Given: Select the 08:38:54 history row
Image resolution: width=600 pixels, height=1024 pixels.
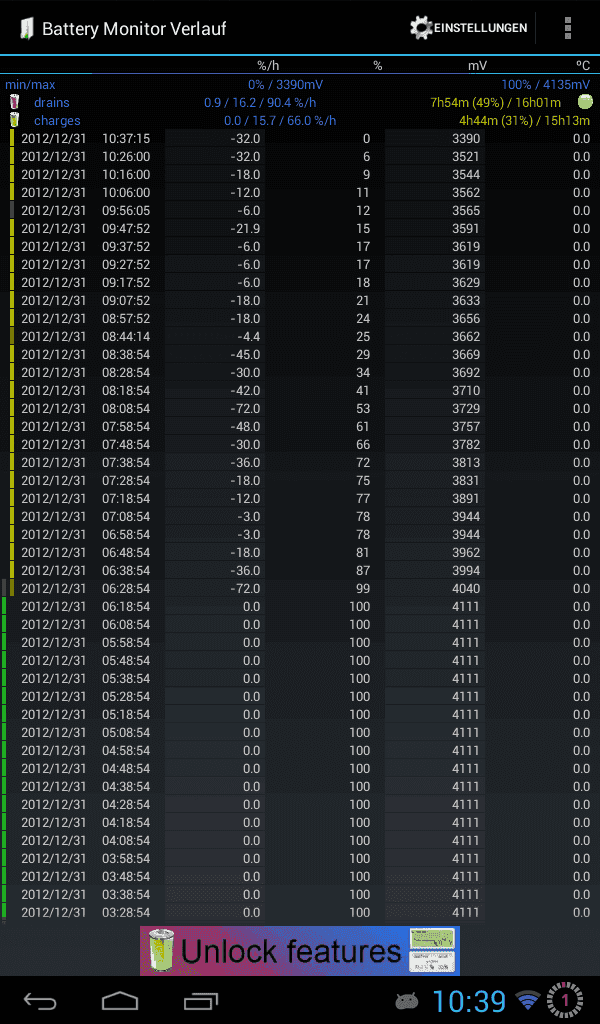Looking at the screenshot, I should point(300,355).
